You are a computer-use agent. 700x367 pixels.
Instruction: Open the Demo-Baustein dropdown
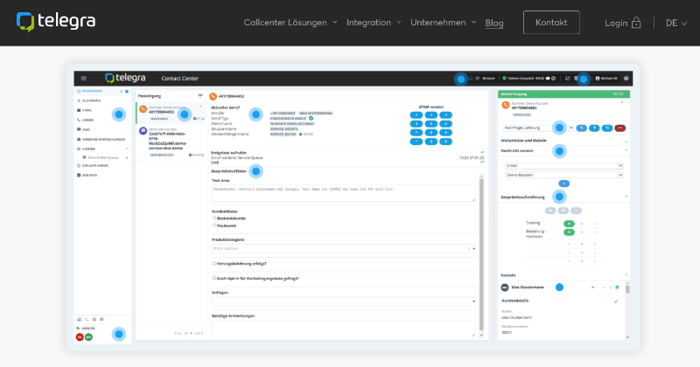563,175
